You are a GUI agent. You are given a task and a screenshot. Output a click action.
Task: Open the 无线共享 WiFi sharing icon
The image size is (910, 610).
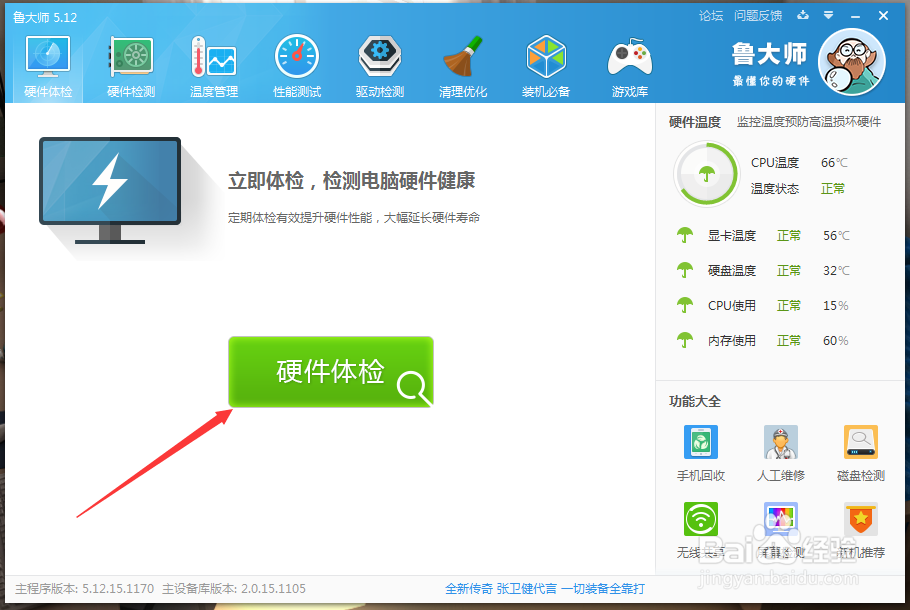coord(700,519)
